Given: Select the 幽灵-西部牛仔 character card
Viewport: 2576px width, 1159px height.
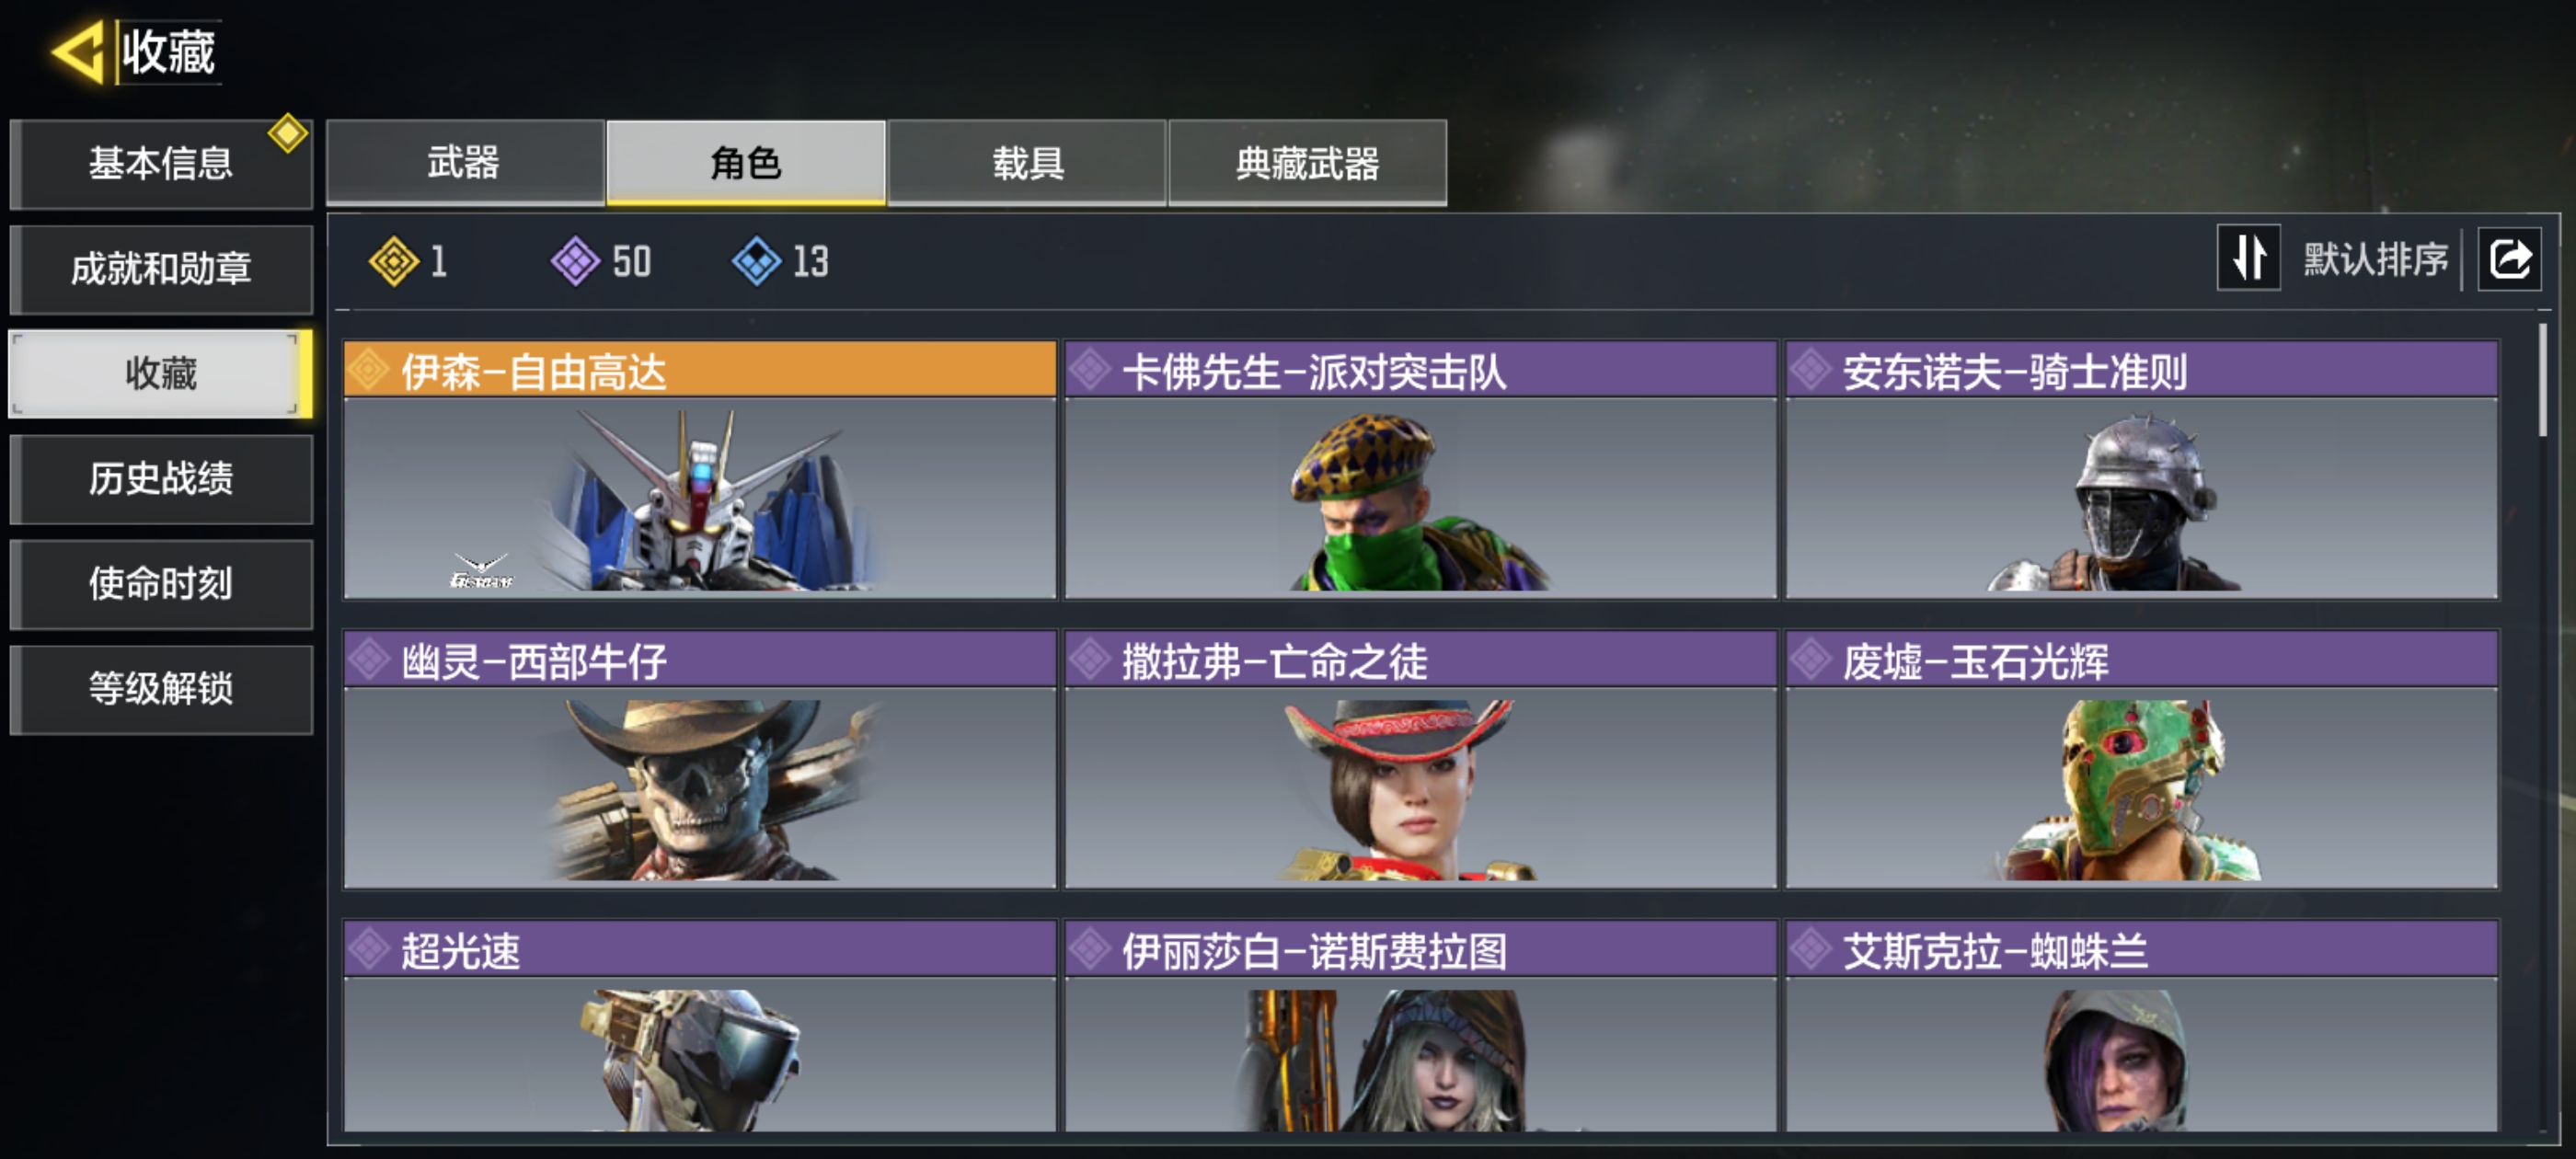Looking at the screenshot, I should click(699, 759).
